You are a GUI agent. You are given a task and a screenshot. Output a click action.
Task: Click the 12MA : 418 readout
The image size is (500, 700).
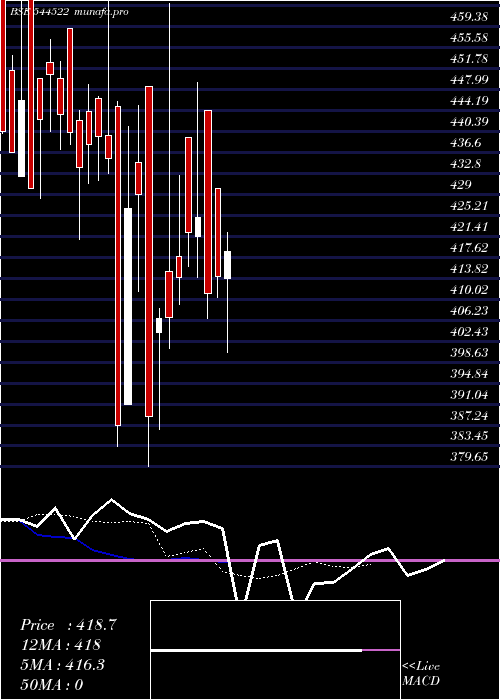click(60, 645)
